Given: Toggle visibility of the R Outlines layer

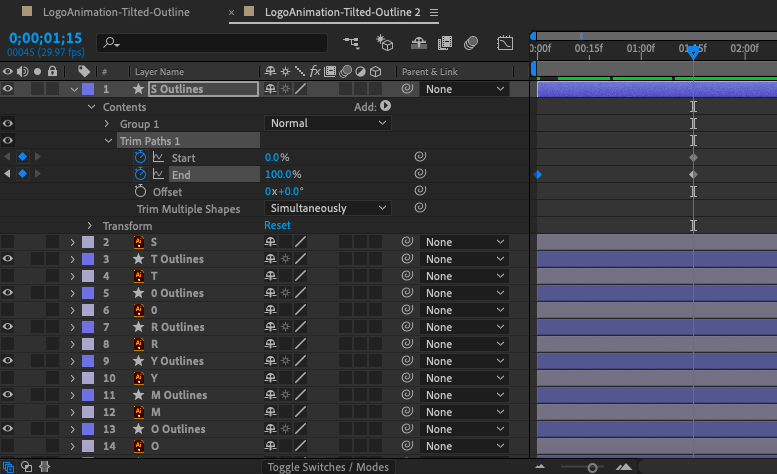Looking at the screenshot, I should coord(8,327).
